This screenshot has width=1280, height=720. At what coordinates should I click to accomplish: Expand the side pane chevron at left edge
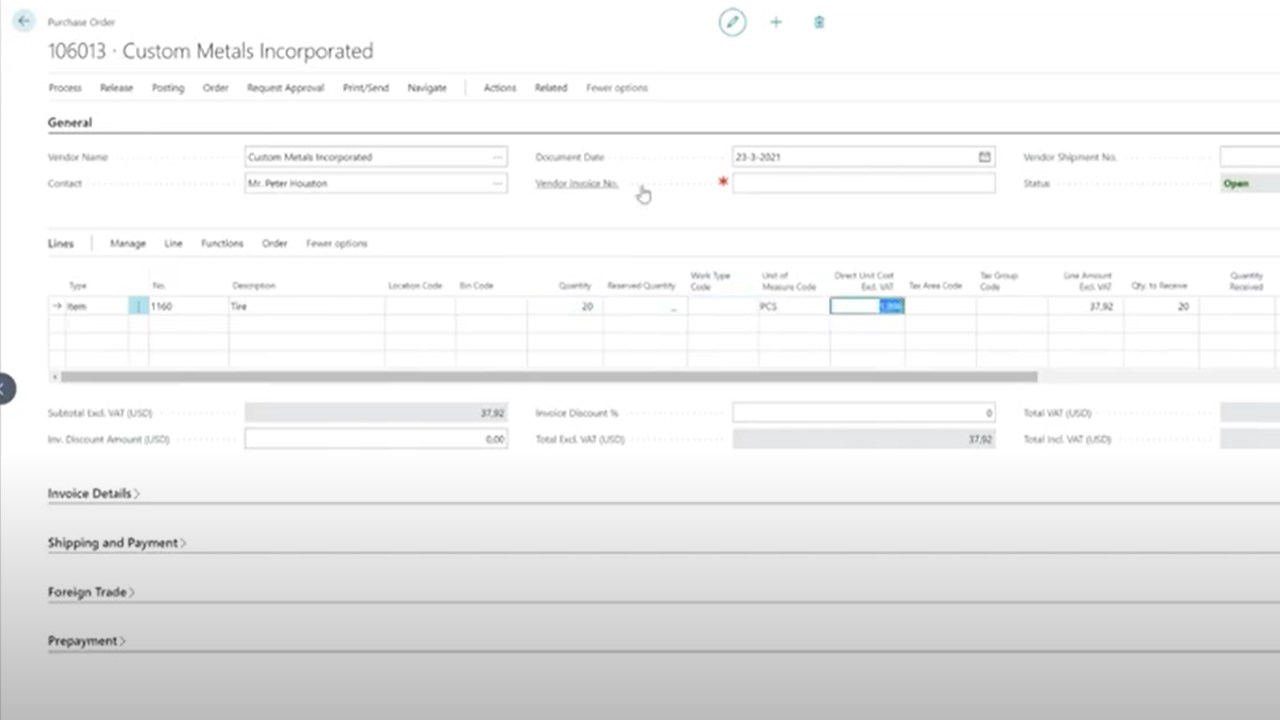(x=6, y=388)
